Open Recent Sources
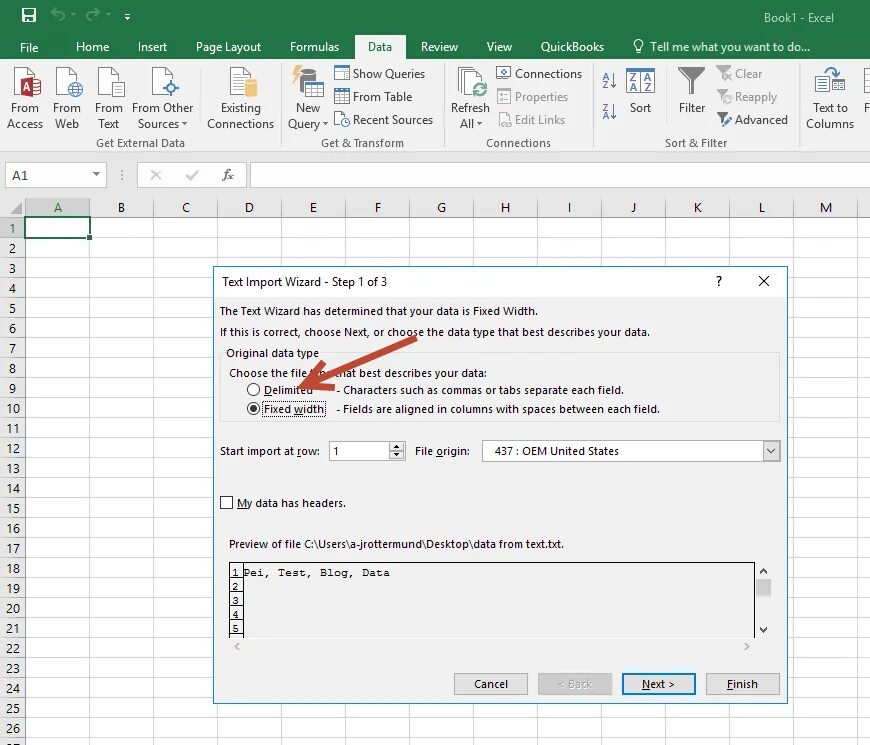Screen dimensions: 870x745 click(383, 120)
